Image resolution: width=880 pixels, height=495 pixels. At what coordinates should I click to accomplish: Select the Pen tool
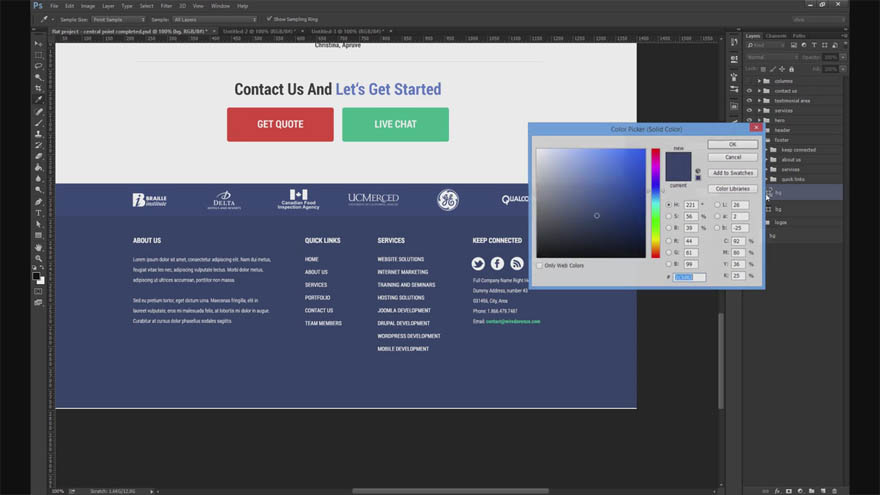pos(38,202)
